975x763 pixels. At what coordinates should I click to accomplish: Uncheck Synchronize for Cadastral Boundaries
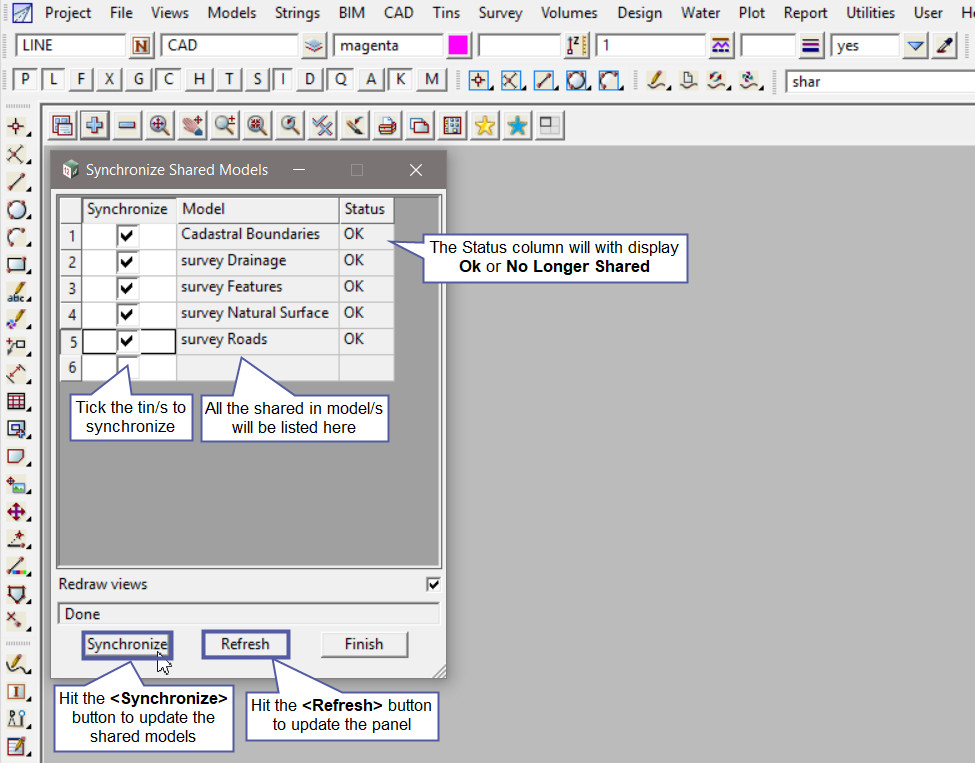pyautogui.click(x=127, y=235)
